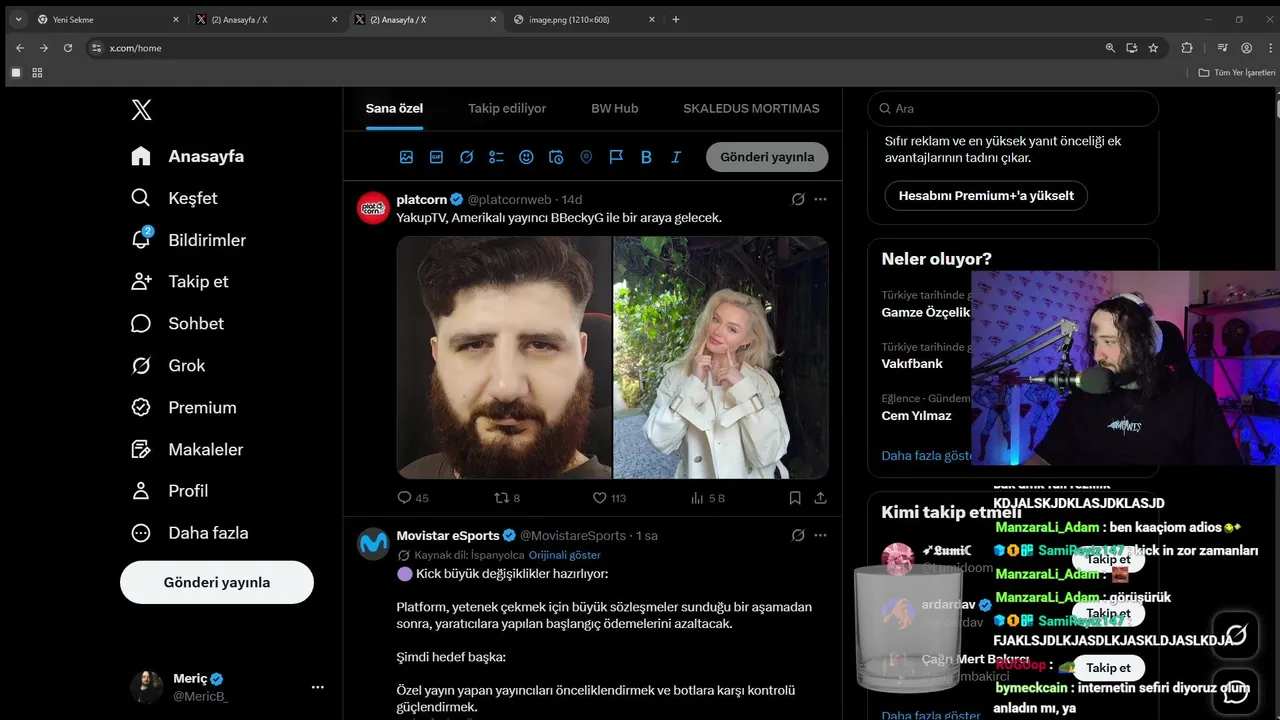1280x720 pixels.
Task: Open Makaleler articles
Action: (187, 450)
